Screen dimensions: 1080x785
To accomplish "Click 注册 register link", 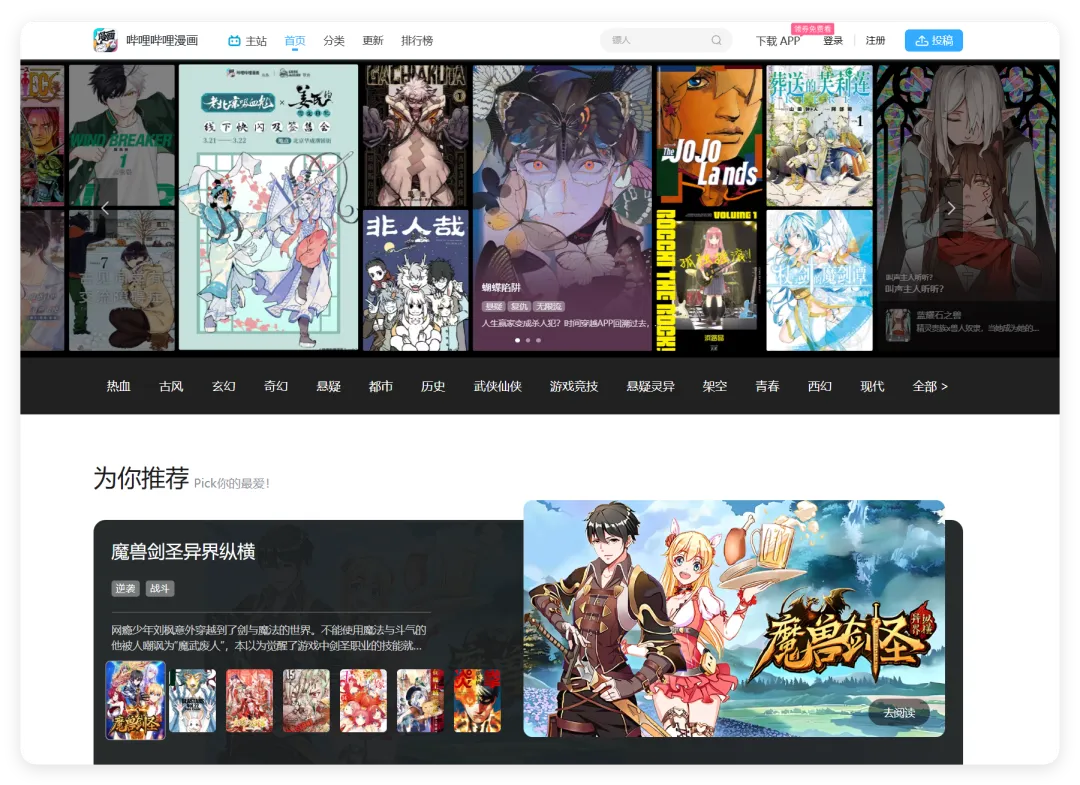I will (875, 41).
